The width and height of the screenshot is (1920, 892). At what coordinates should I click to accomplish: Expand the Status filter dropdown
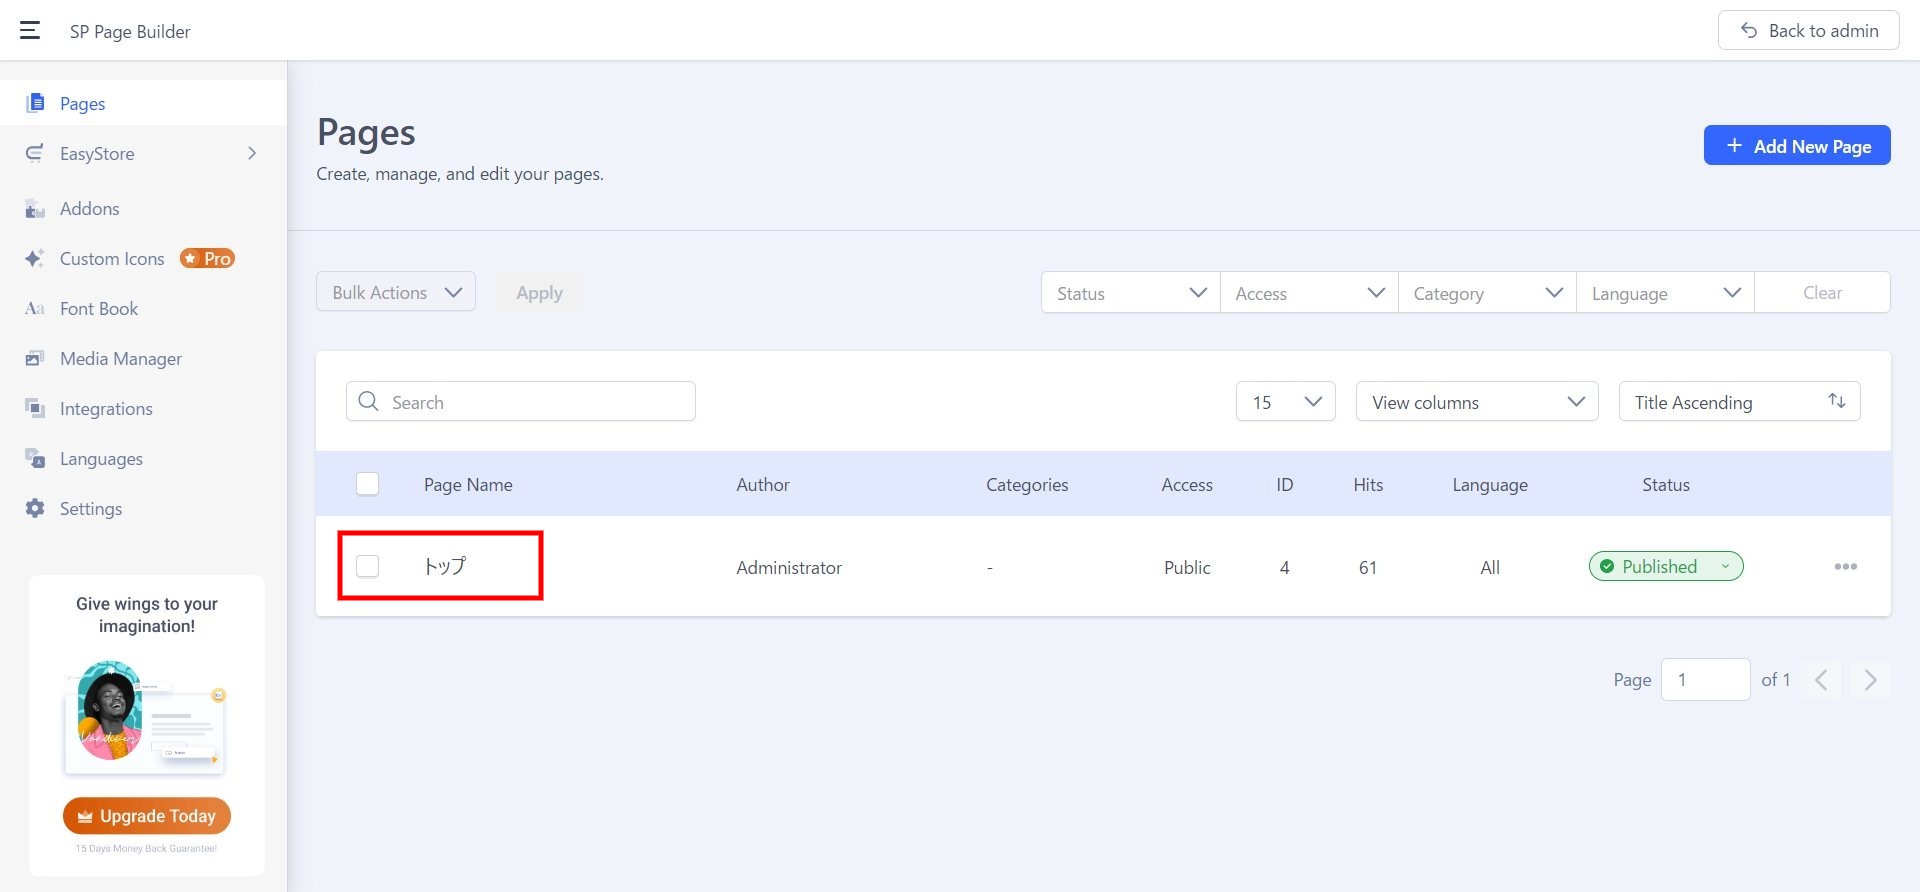1130,293
